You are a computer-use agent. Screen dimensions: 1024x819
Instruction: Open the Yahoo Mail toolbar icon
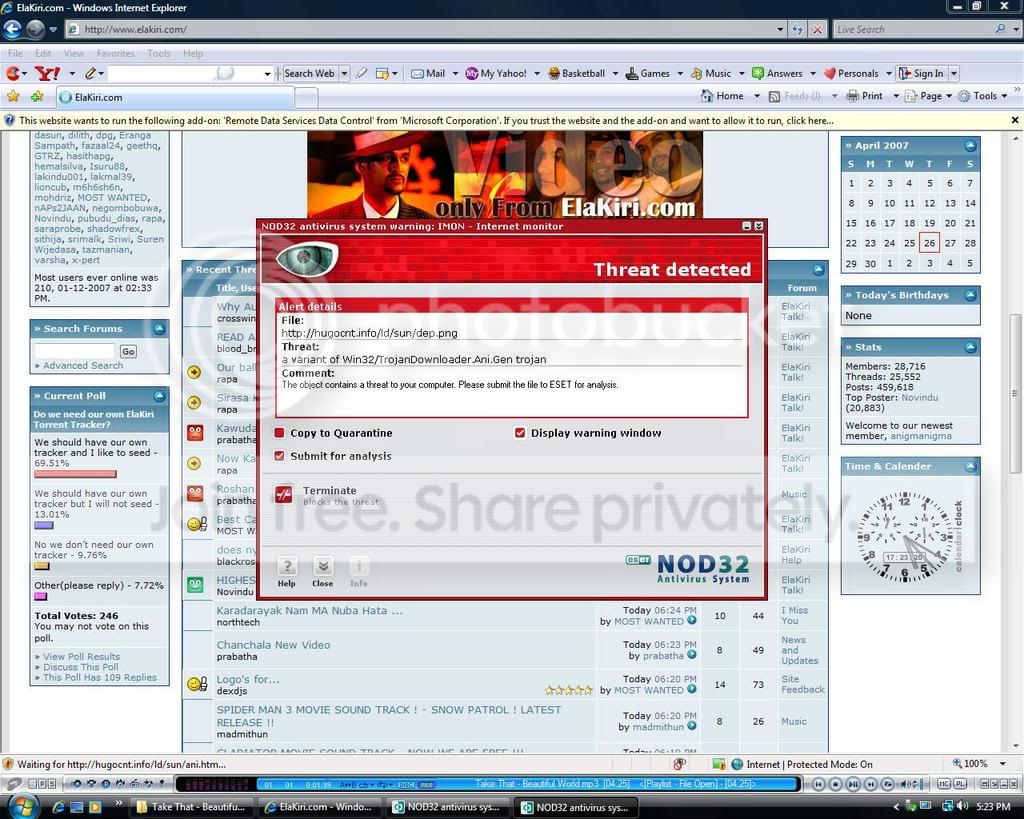click(417, 74)
